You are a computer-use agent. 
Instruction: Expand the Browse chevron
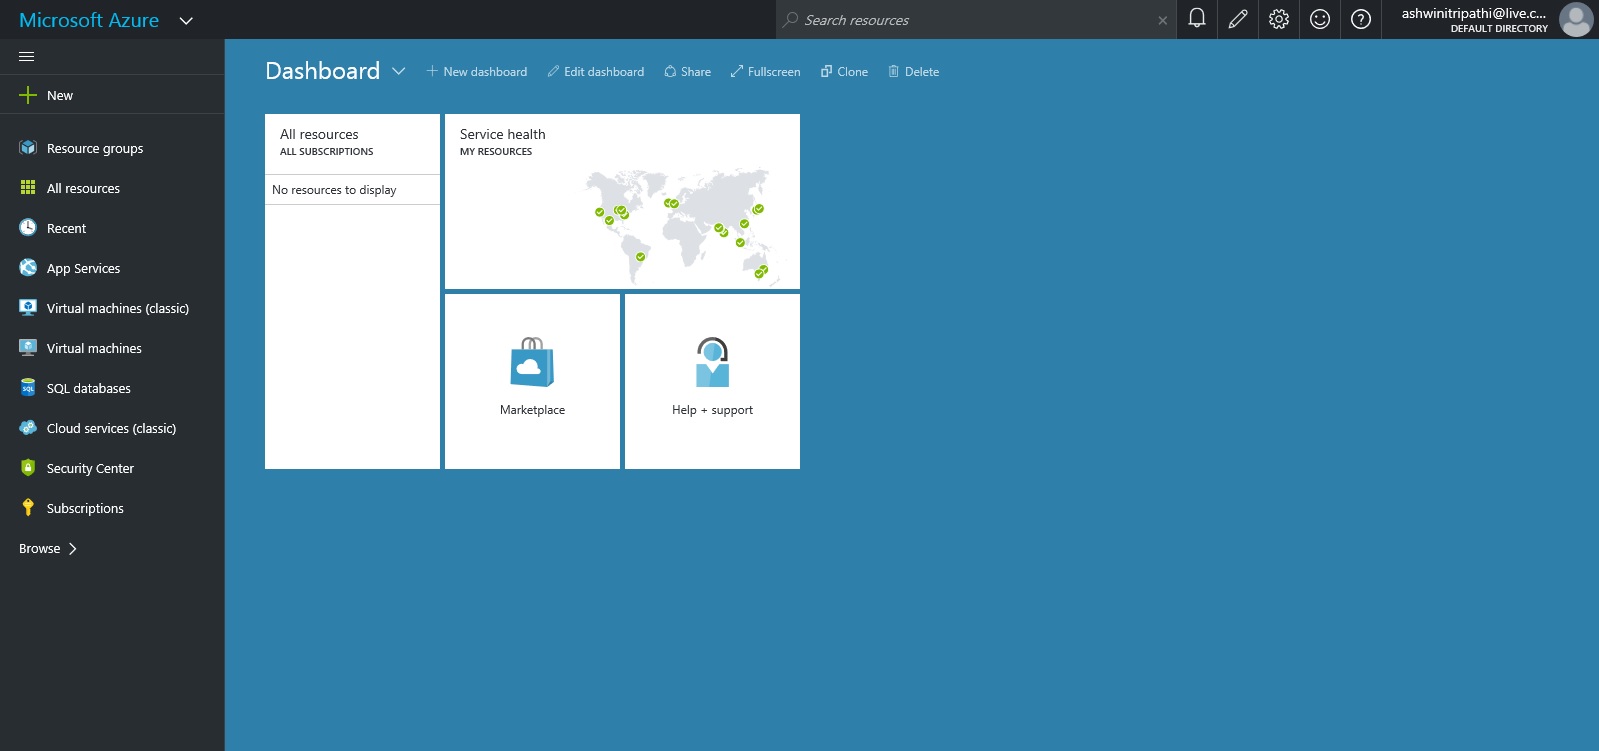73,548
